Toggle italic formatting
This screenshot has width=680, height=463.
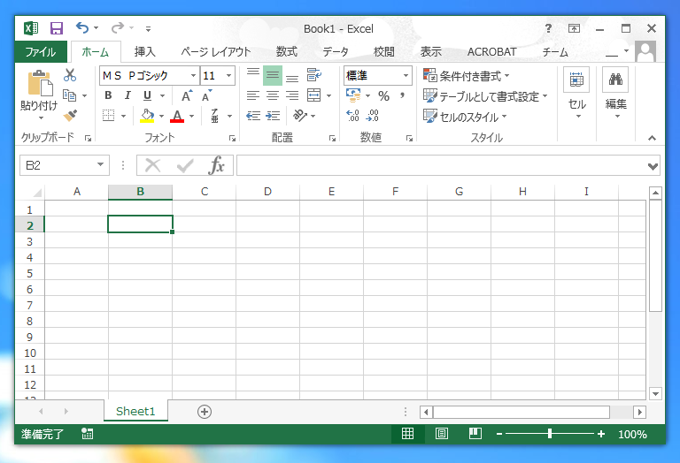[128, 95]
